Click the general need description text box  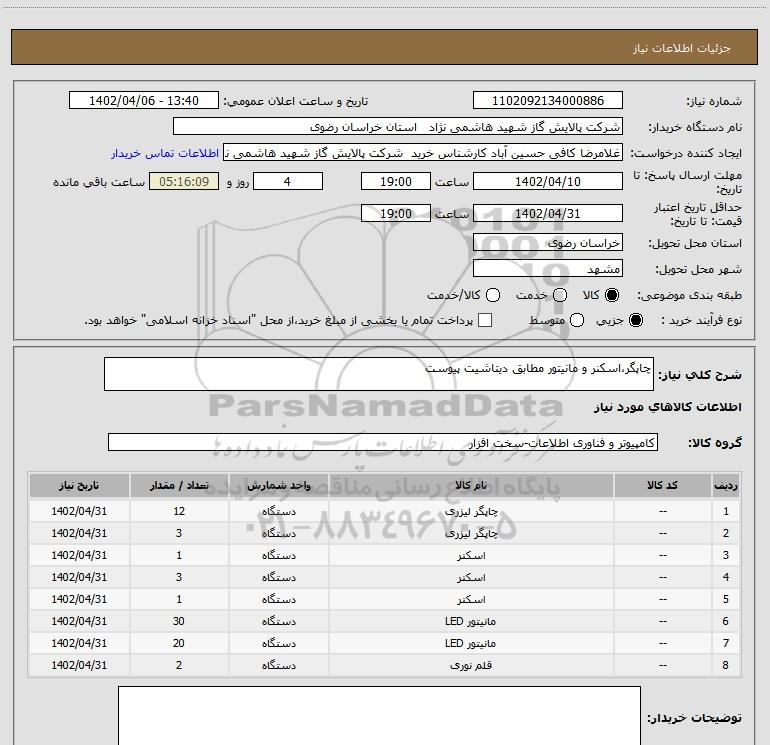tap(379, 374)
